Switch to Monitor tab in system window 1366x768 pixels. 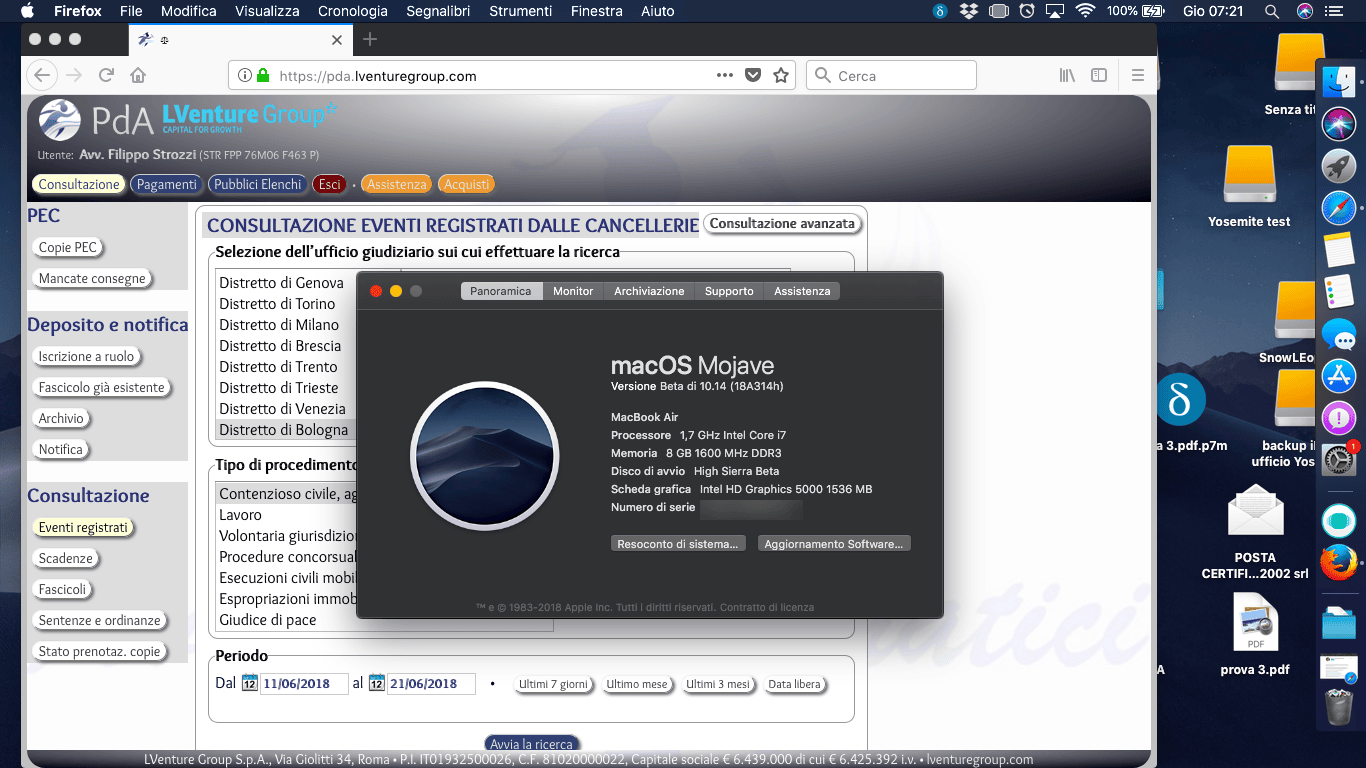573,291
